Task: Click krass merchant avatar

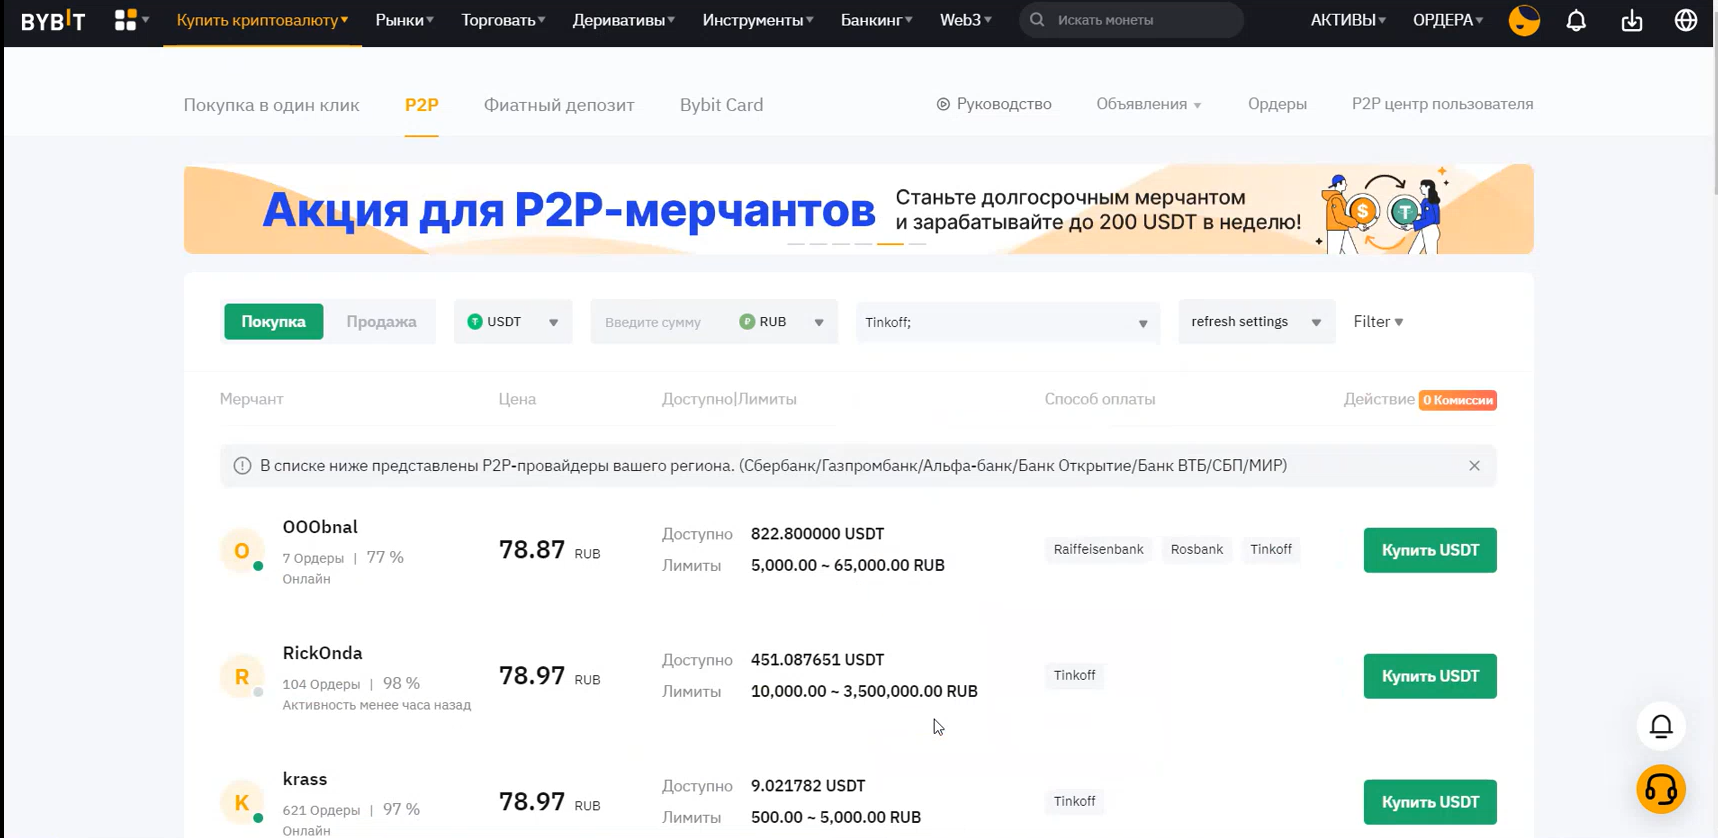Action: tap(242, 803)
